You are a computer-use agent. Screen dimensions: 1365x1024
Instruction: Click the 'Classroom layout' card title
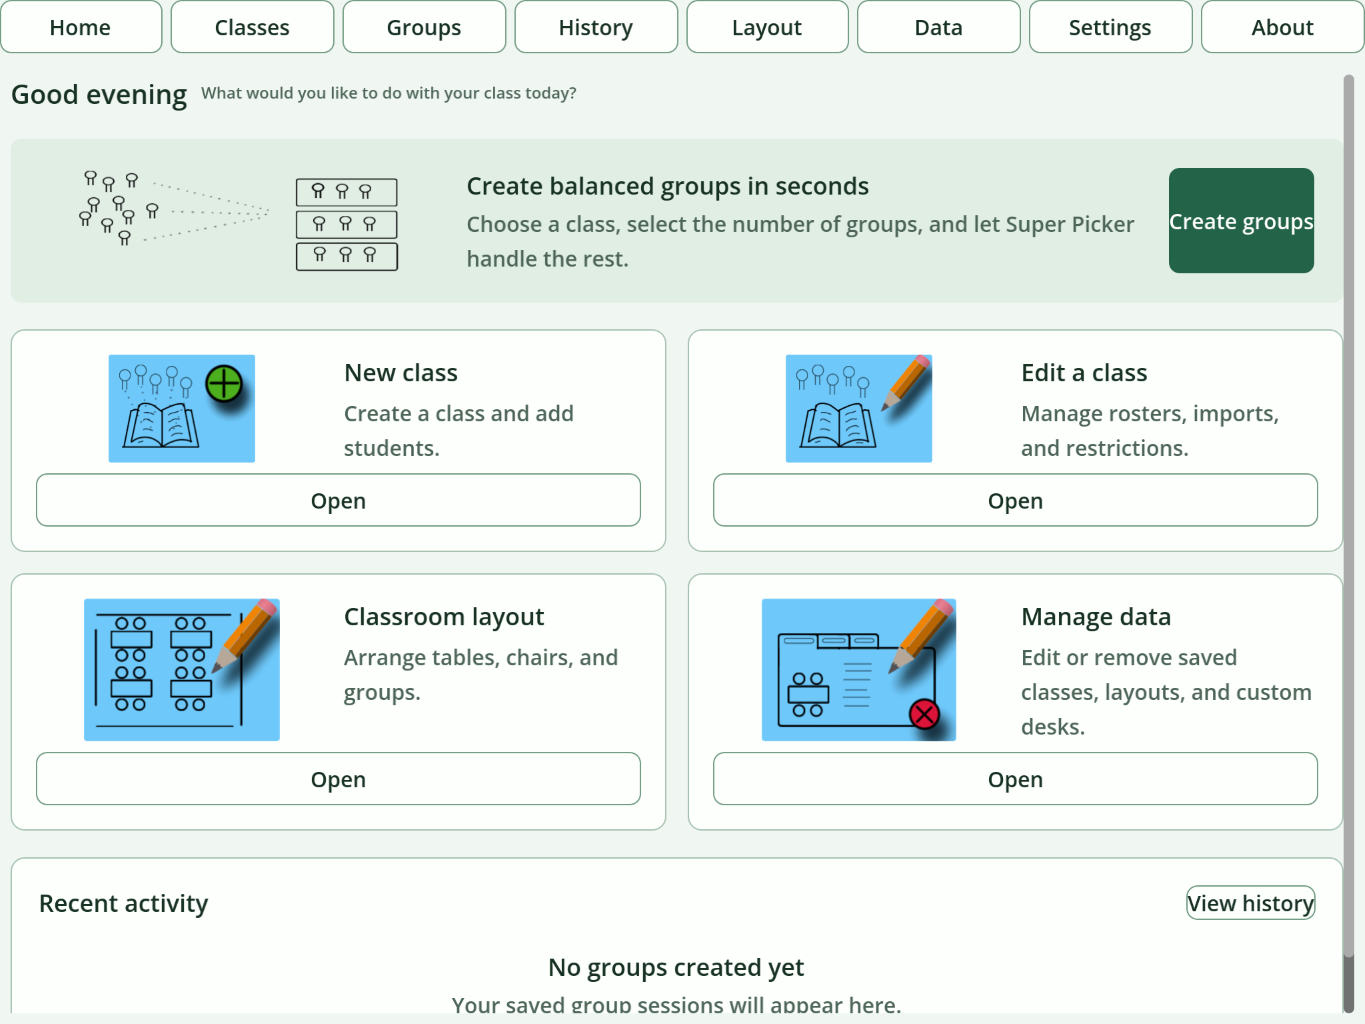444,617
